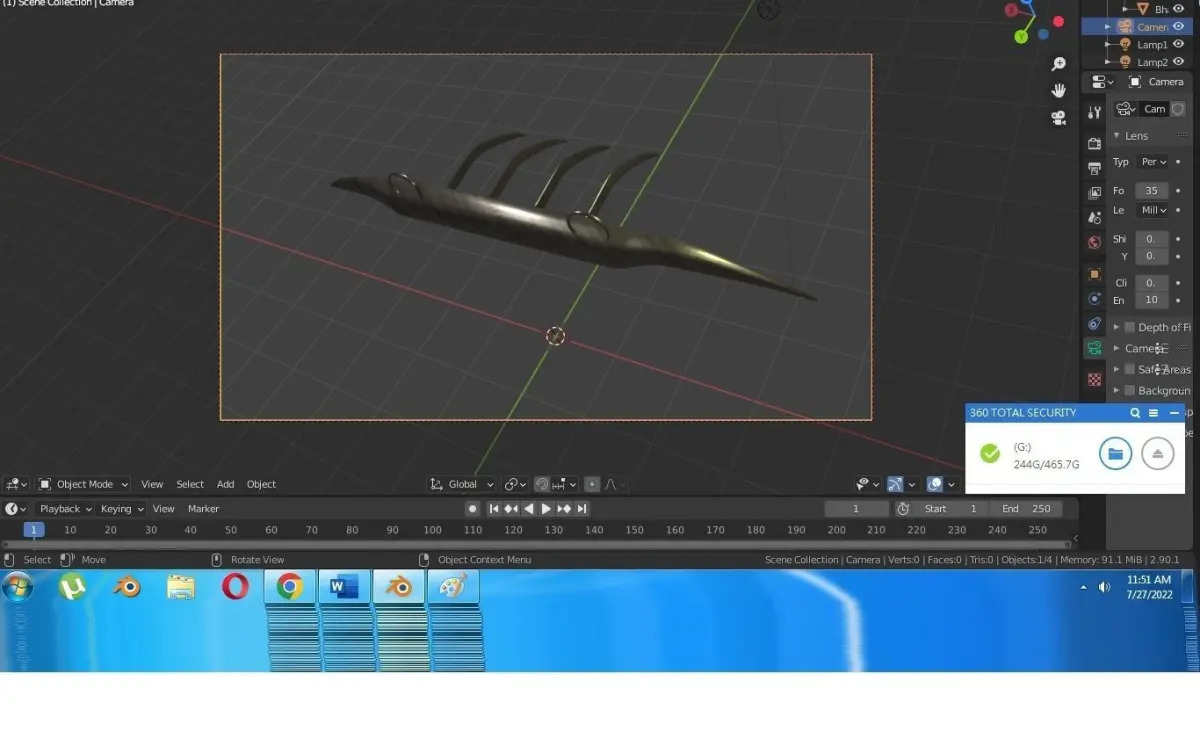This screenshot has width=1200, height=739.
Task: Click the current frame marker at 1
Action: point(34,530)
